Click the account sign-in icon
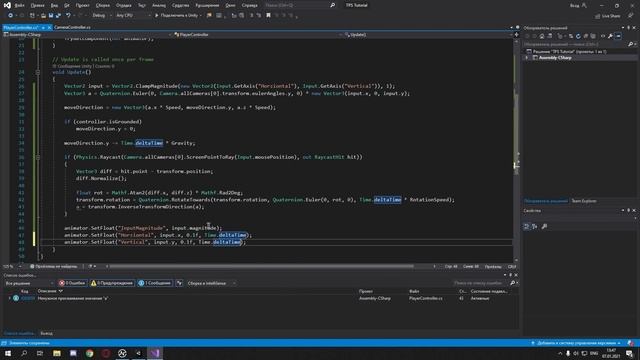The width and height of the screenshot is (640, 360). 584,5
